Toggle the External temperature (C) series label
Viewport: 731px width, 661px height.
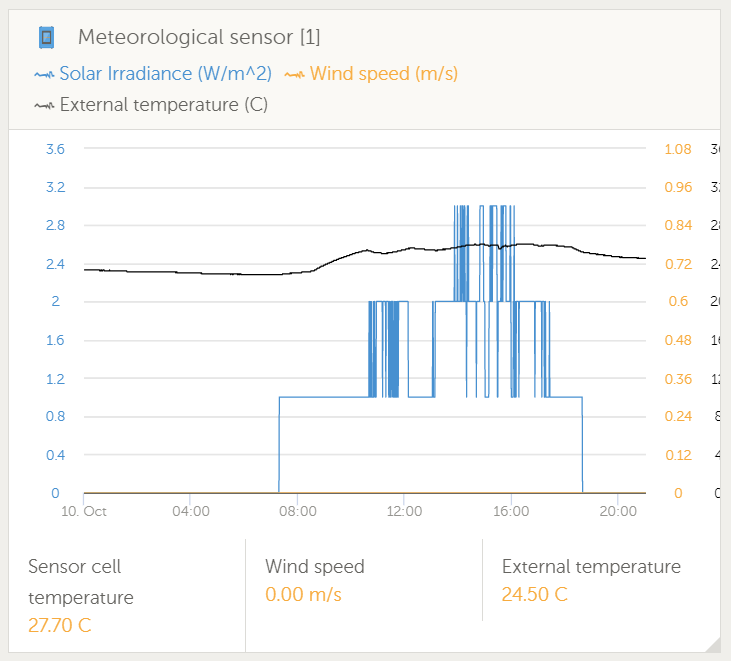coord(164,104)
